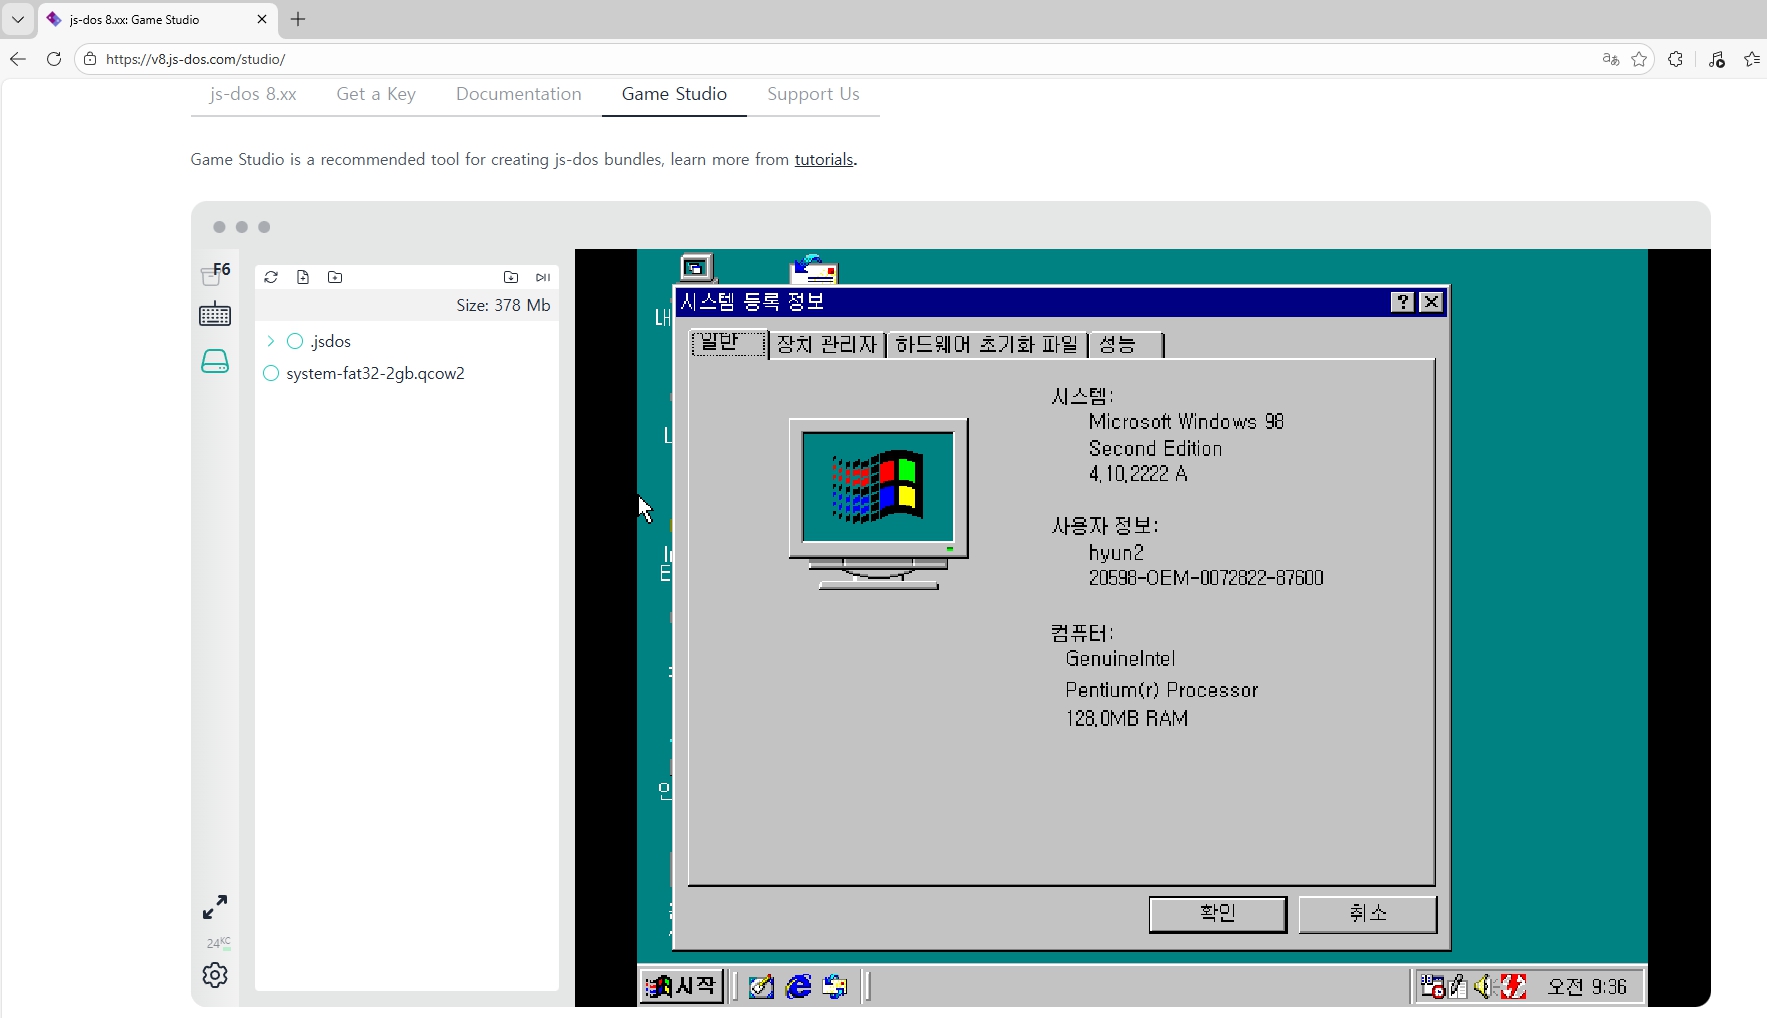Click the fullscreen expand arrows icon

(x=215, y=907)
